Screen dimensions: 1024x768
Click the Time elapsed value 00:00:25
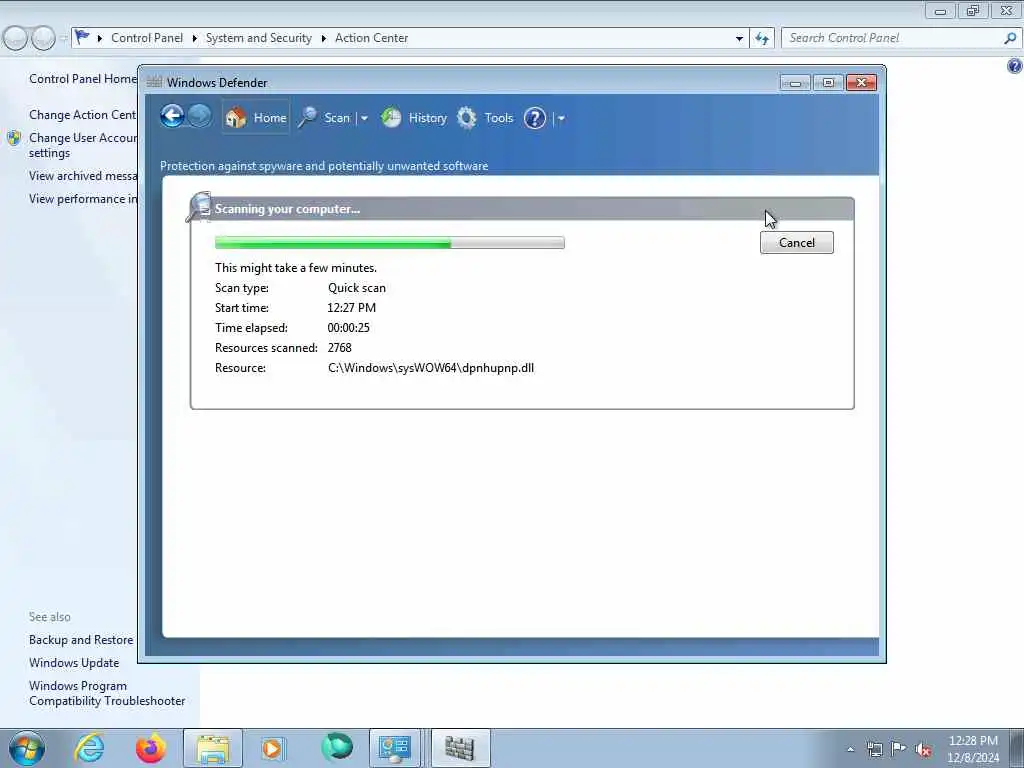[x=349, y=328]
